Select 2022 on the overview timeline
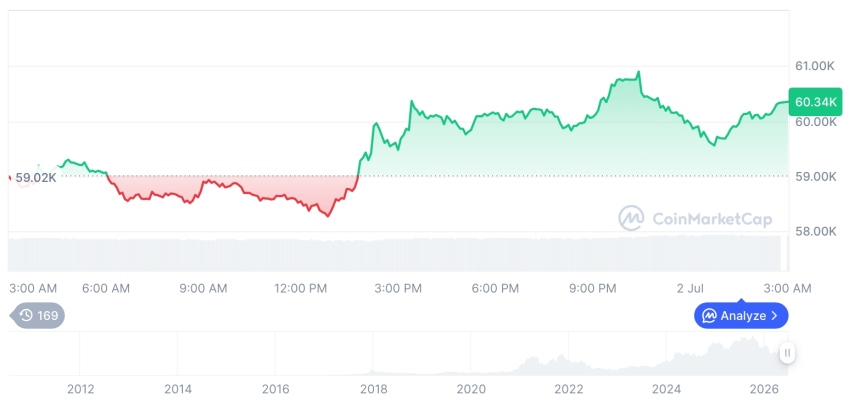 569,389
